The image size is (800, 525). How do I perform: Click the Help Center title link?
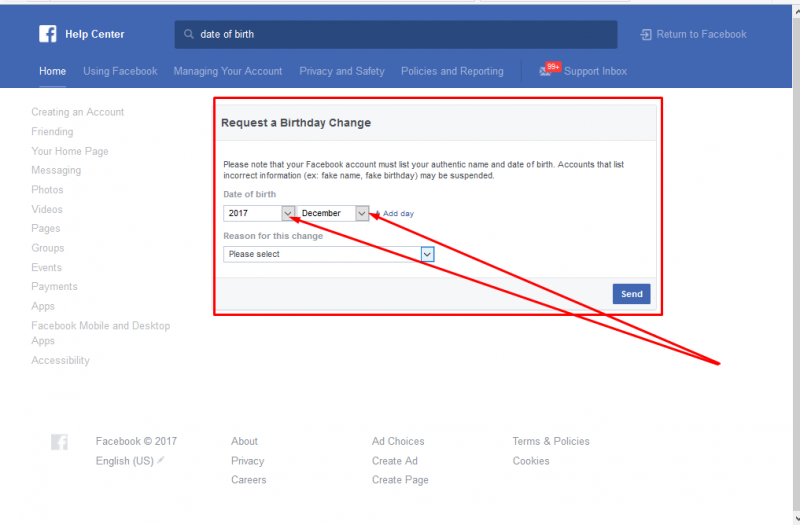coord(95,34)
